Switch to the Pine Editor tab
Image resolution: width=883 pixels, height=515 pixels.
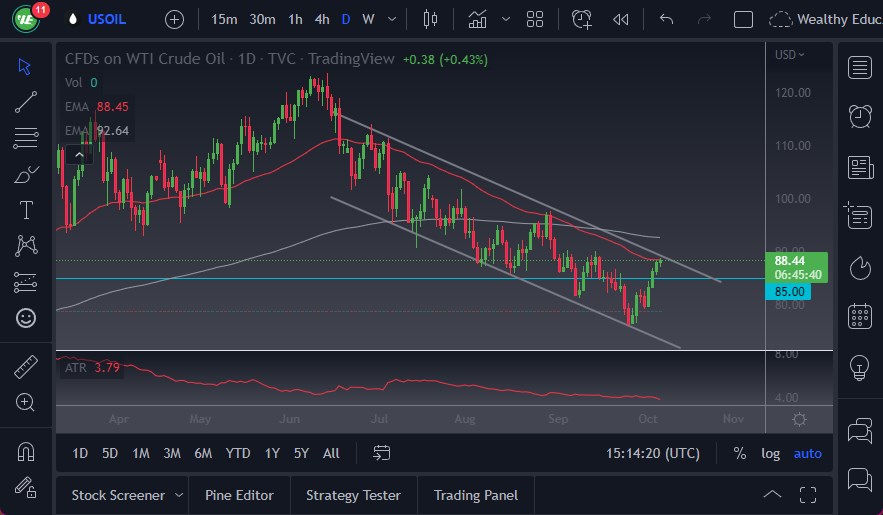coord(238,495)
